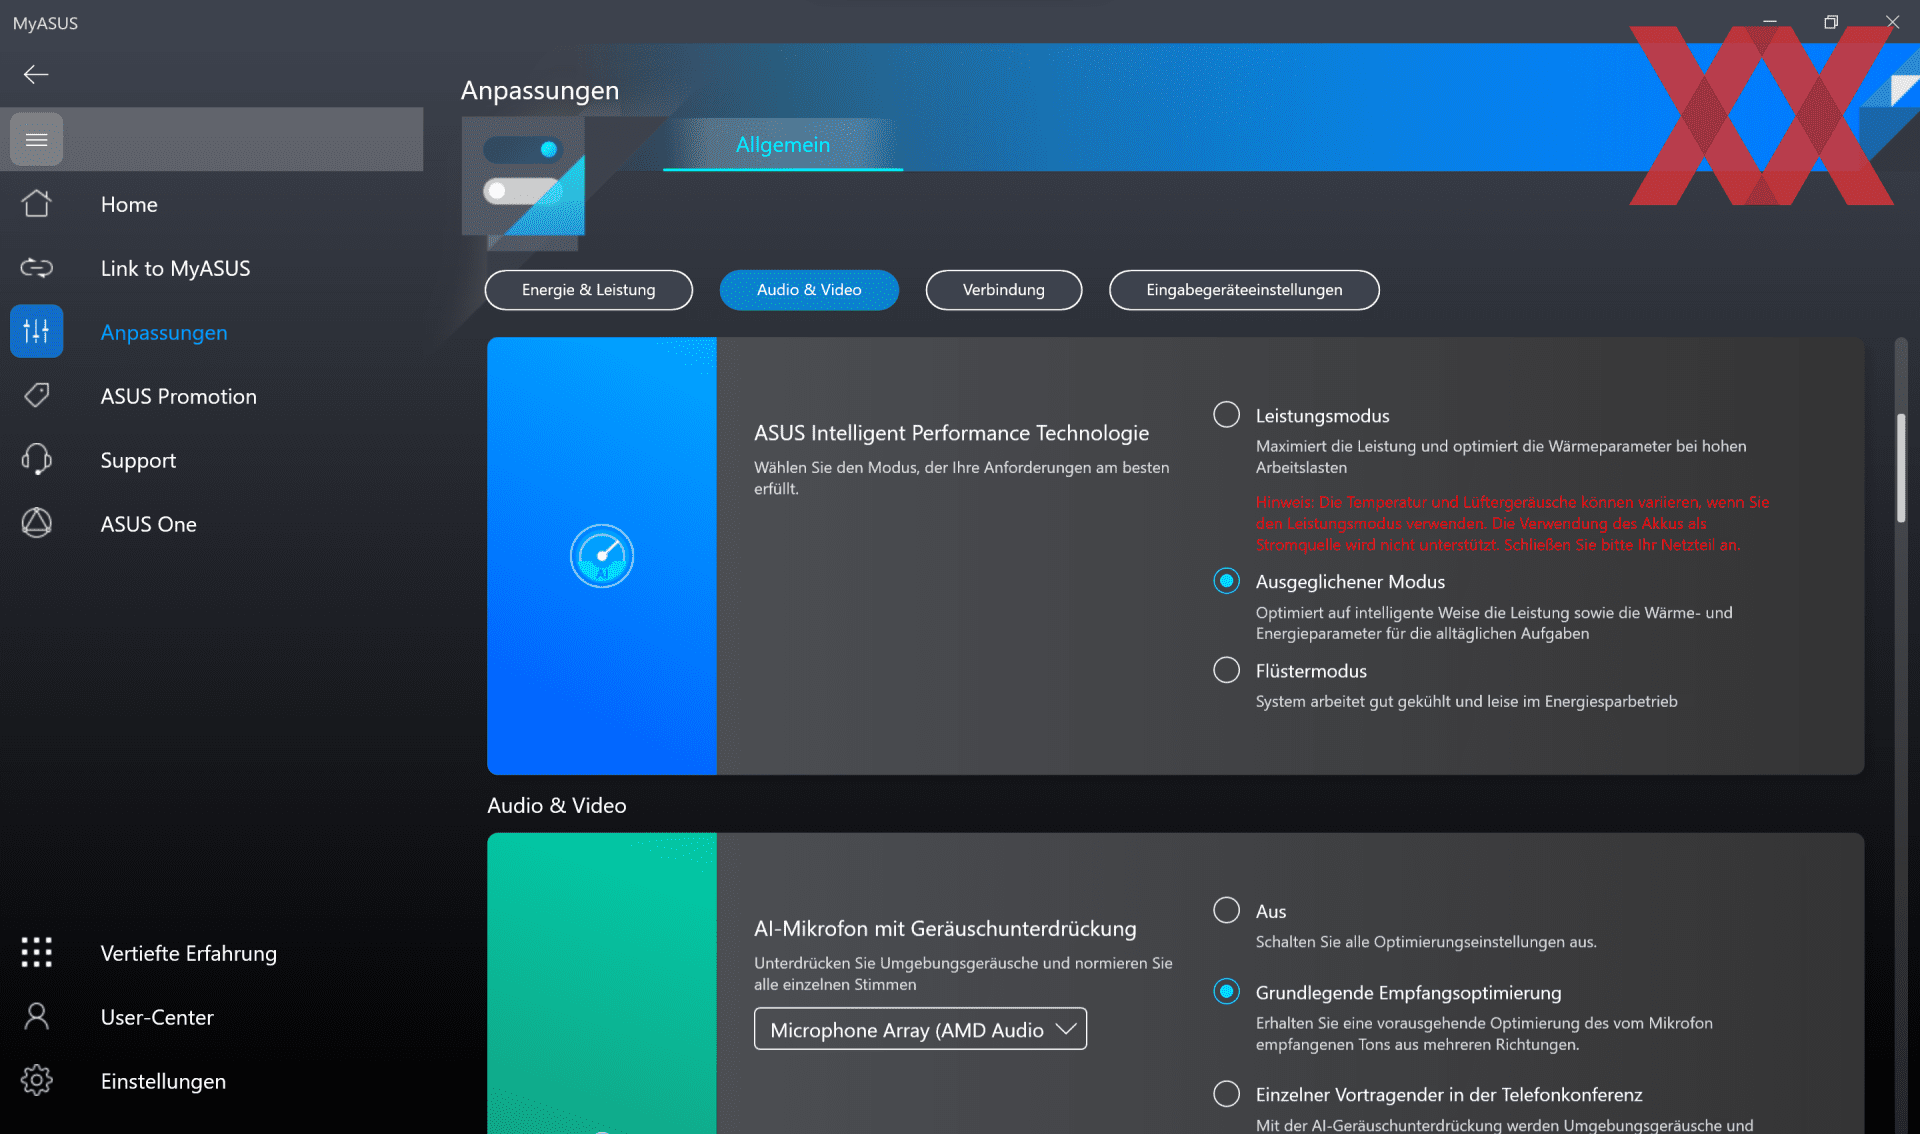The image size is (1920, 1134).
Task: Jump to Verbindung section
Action: point(1004,290)
